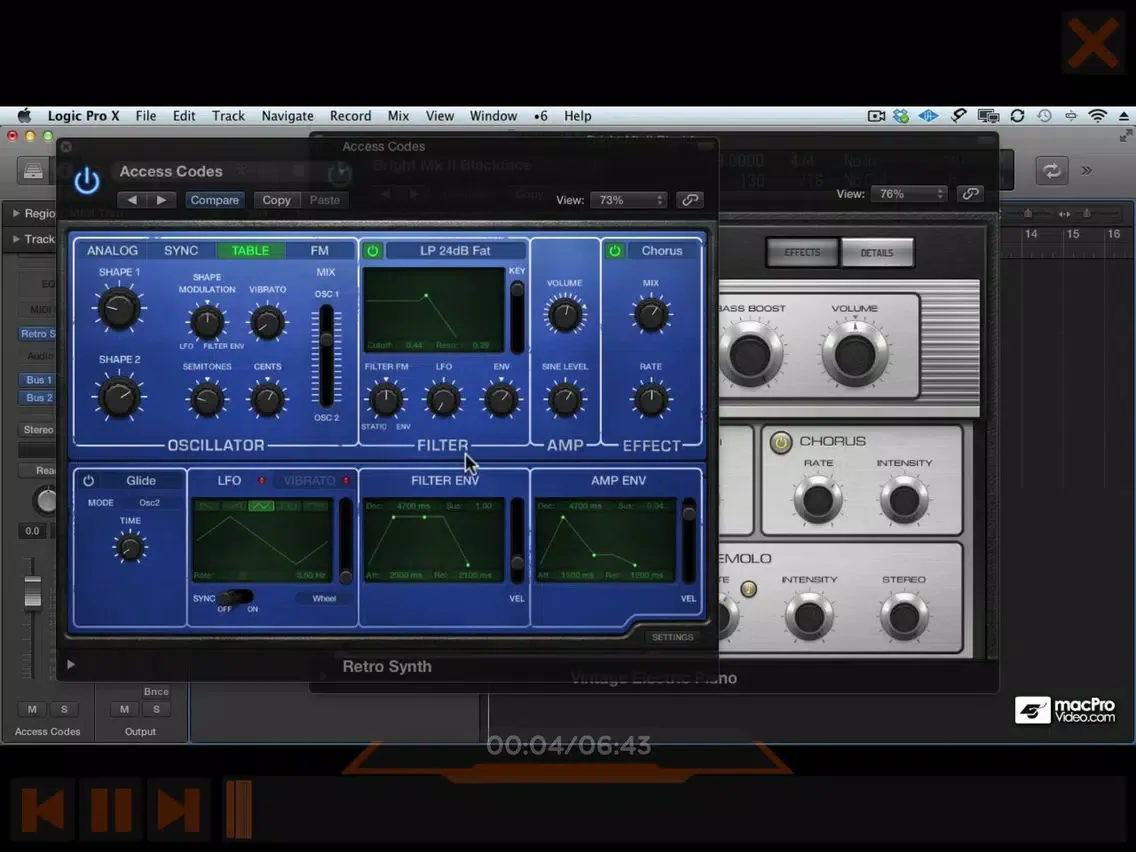Solo the Access Codes channel strip

[64, 709]
